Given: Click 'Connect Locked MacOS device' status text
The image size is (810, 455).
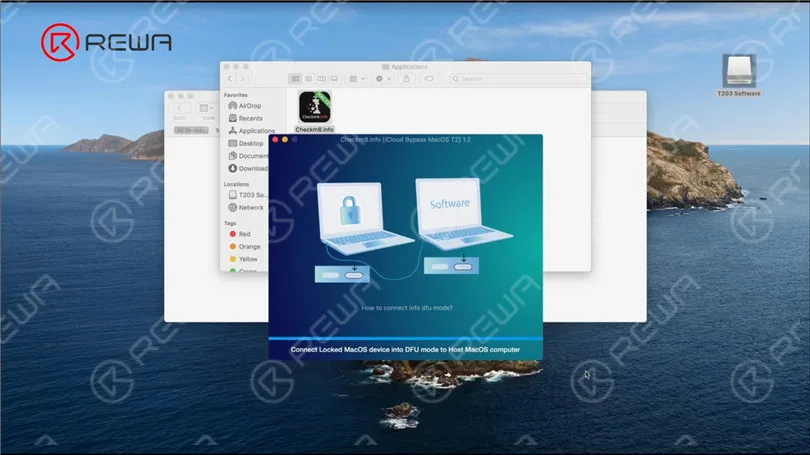Looking at the screenshot, I should 405,350.
